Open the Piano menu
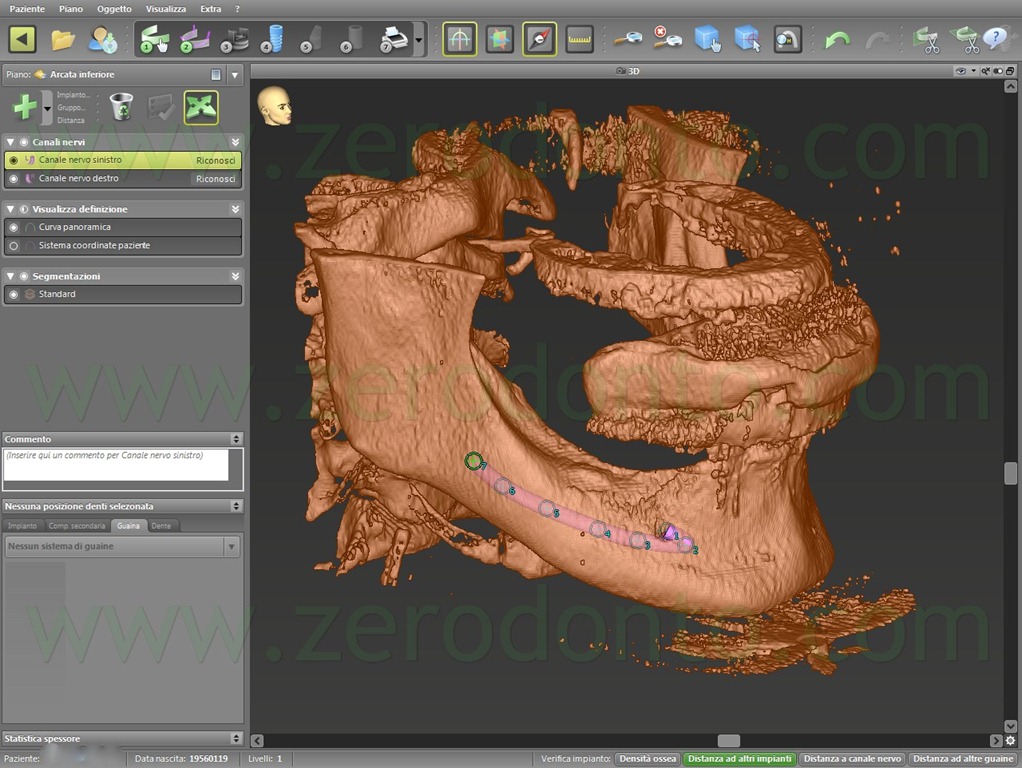 coord(70,8)
